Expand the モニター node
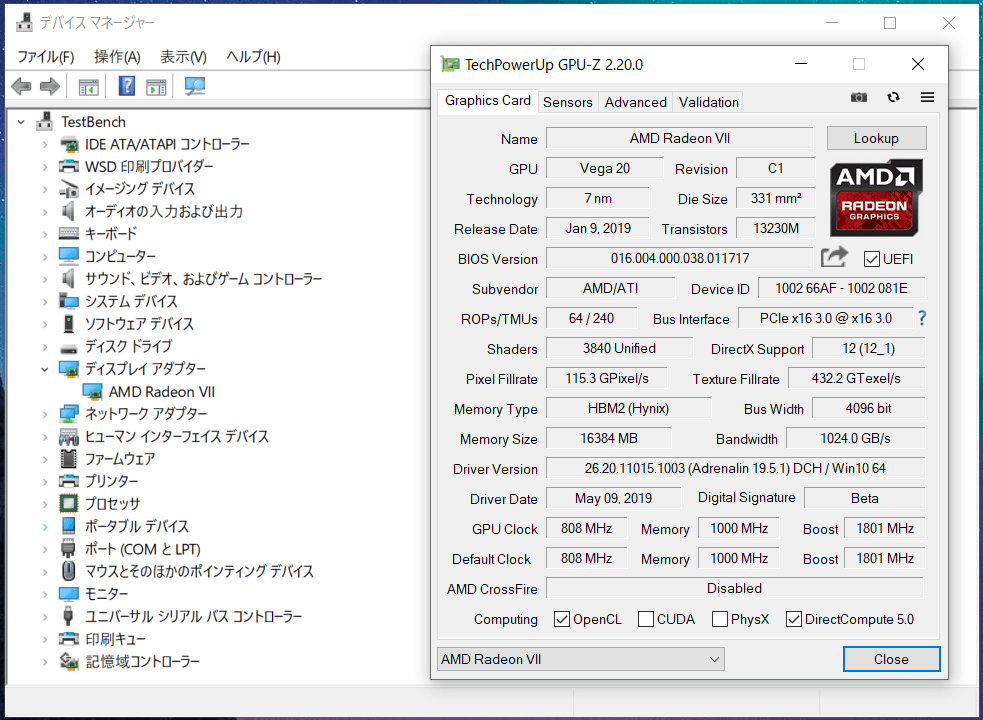 tap(45, 593)
